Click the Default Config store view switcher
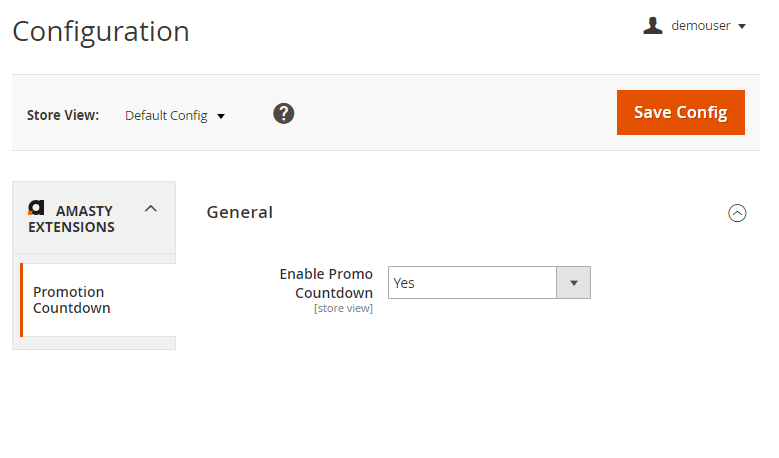779x458 pixels. coord(166,115)
